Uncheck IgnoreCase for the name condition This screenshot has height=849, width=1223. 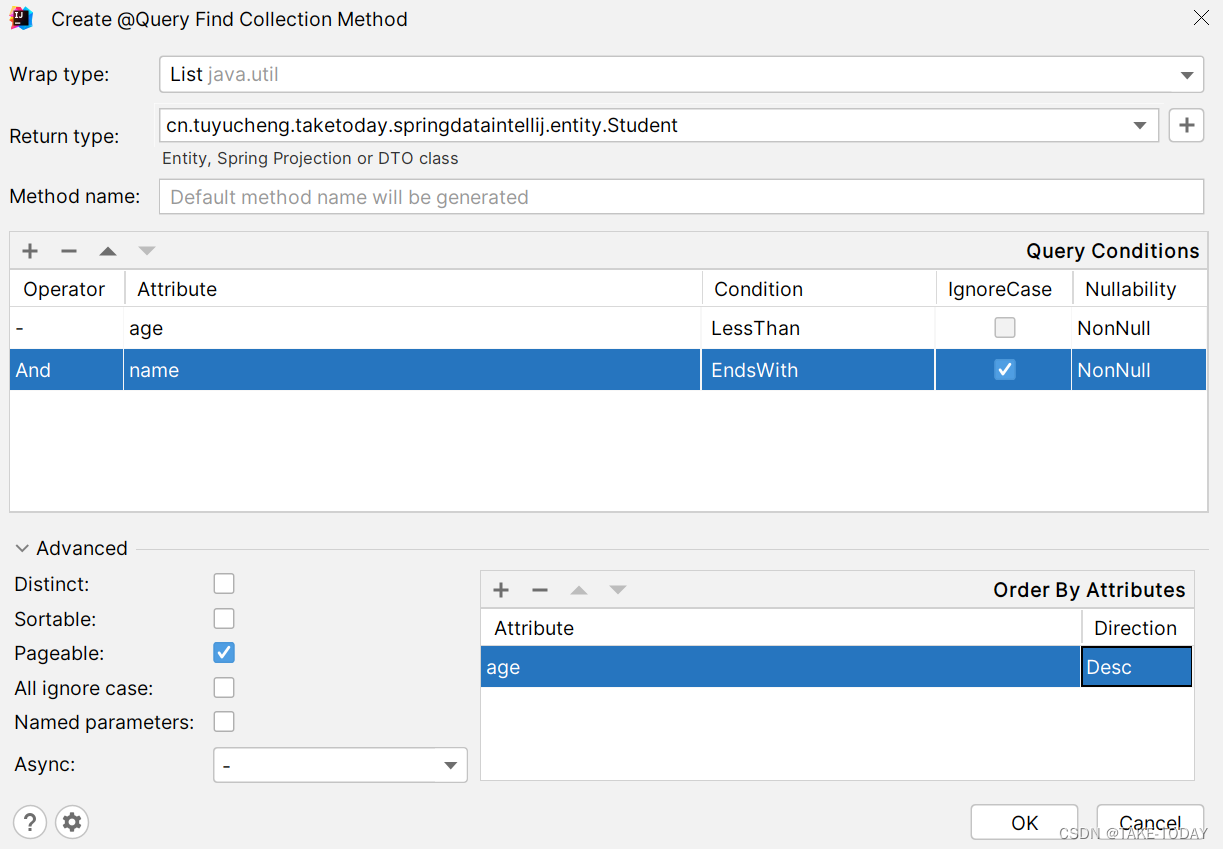[1005, 369]
